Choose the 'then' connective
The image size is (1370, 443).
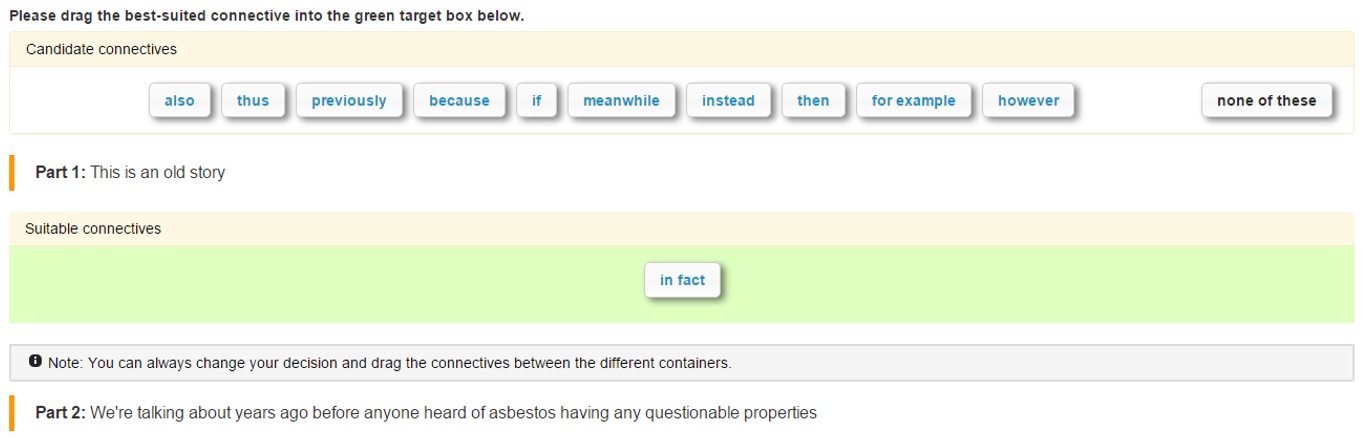click(813, 101)
